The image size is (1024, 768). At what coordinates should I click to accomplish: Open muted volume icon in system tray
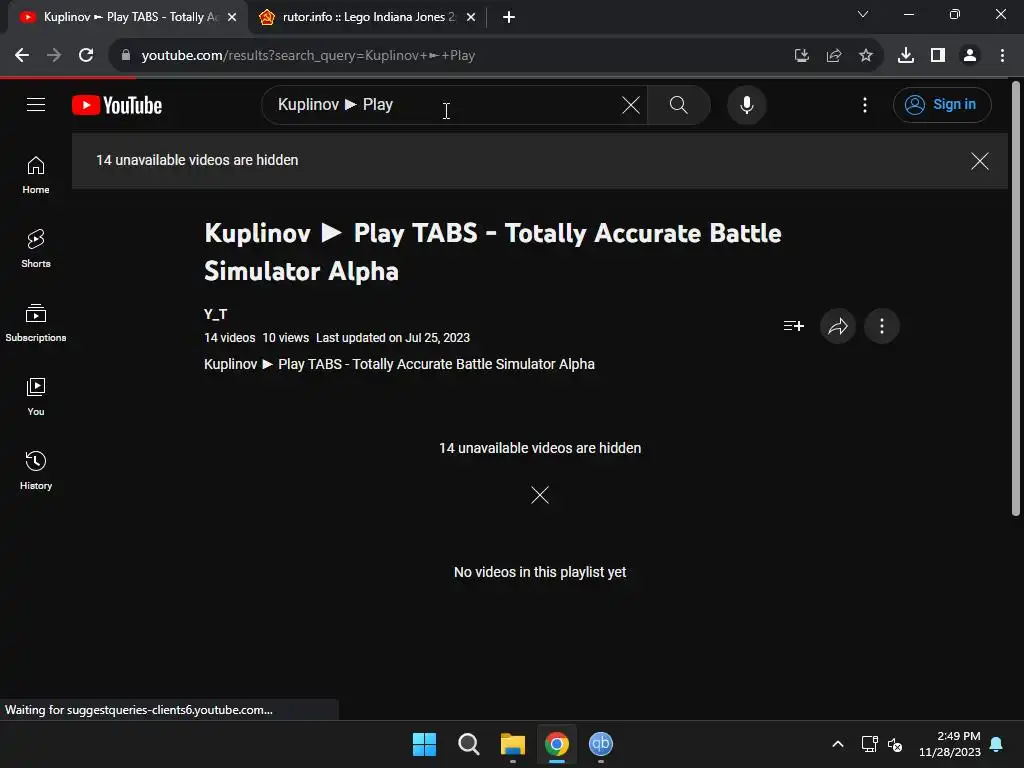coord(895,744)
